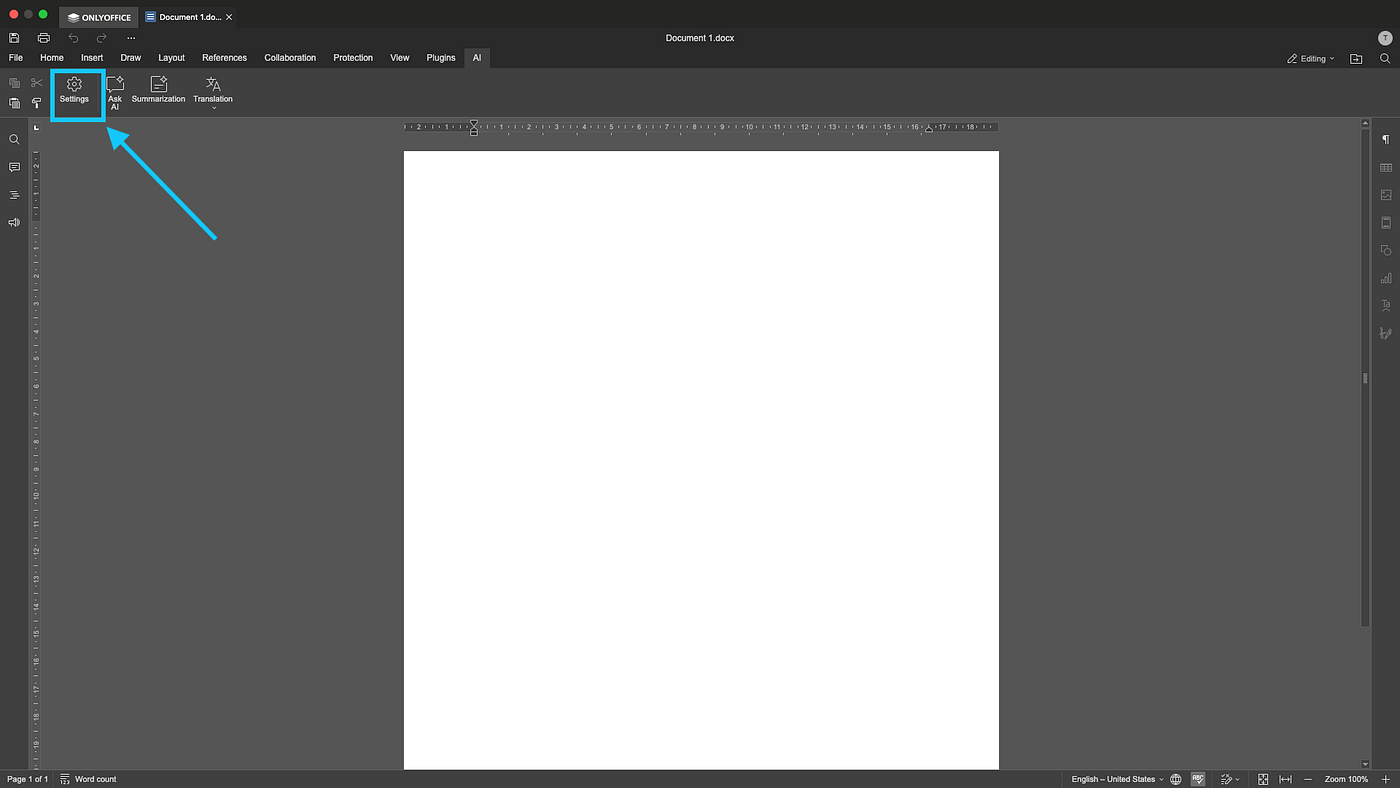Viewport: 1400px width, 788px height.
Task: Select the AI ribbon tab
Action: [477, 58]
